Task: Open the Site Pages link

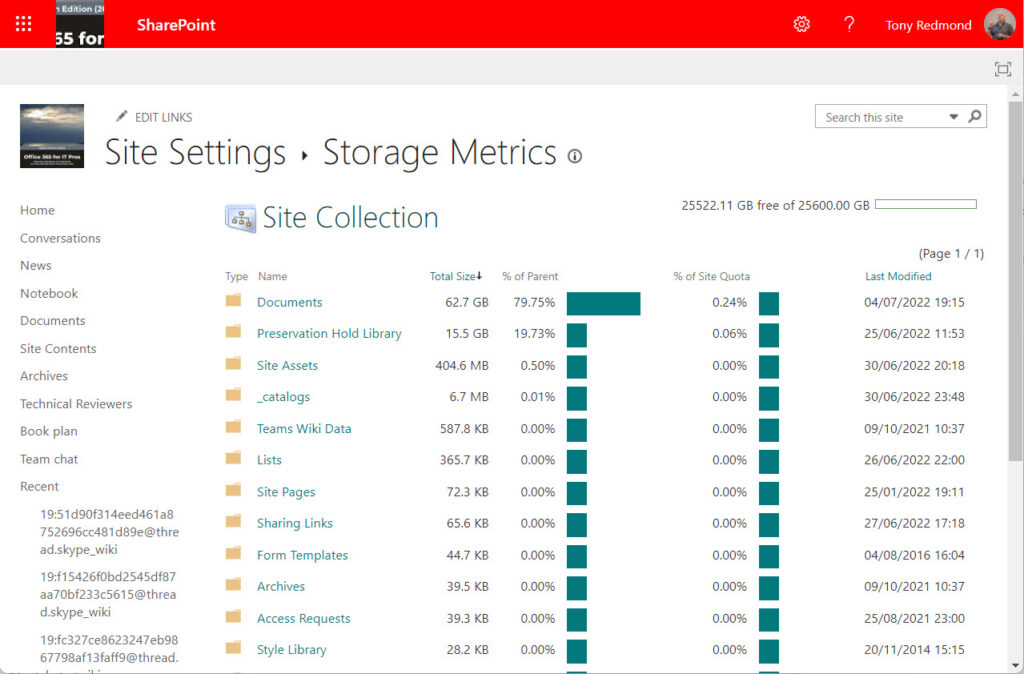Action: click(x=286, y=492)
